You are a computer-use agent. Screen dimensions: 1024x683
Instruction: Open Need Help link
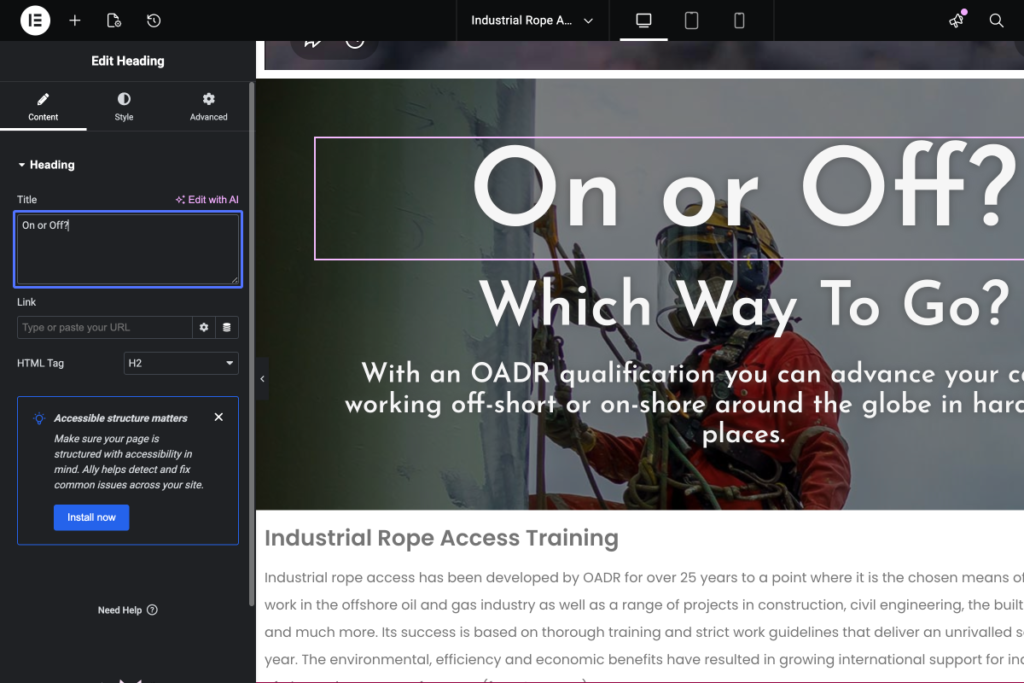click(128, 610)
